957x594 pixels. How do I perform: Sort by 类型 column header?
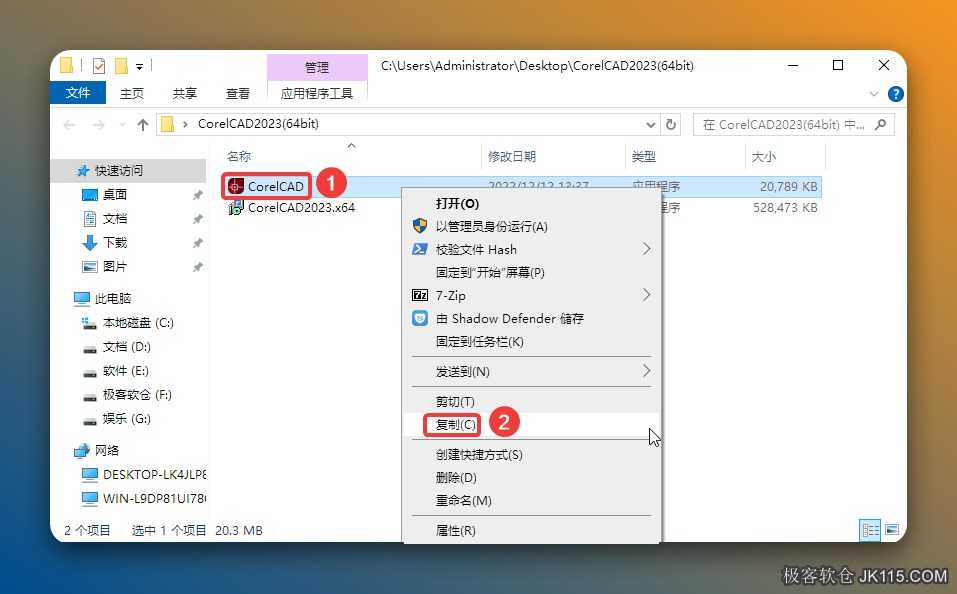tap(643, 157)
